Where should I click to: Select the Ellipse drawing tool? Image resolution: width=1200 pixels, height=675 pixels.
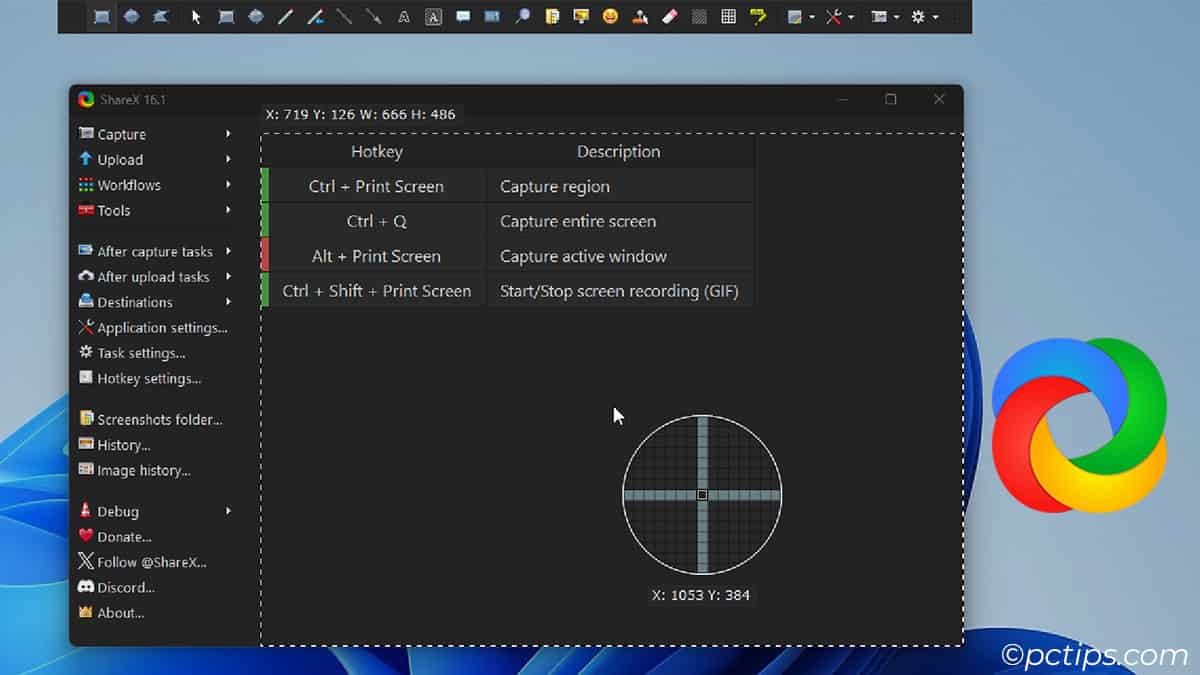254,16
